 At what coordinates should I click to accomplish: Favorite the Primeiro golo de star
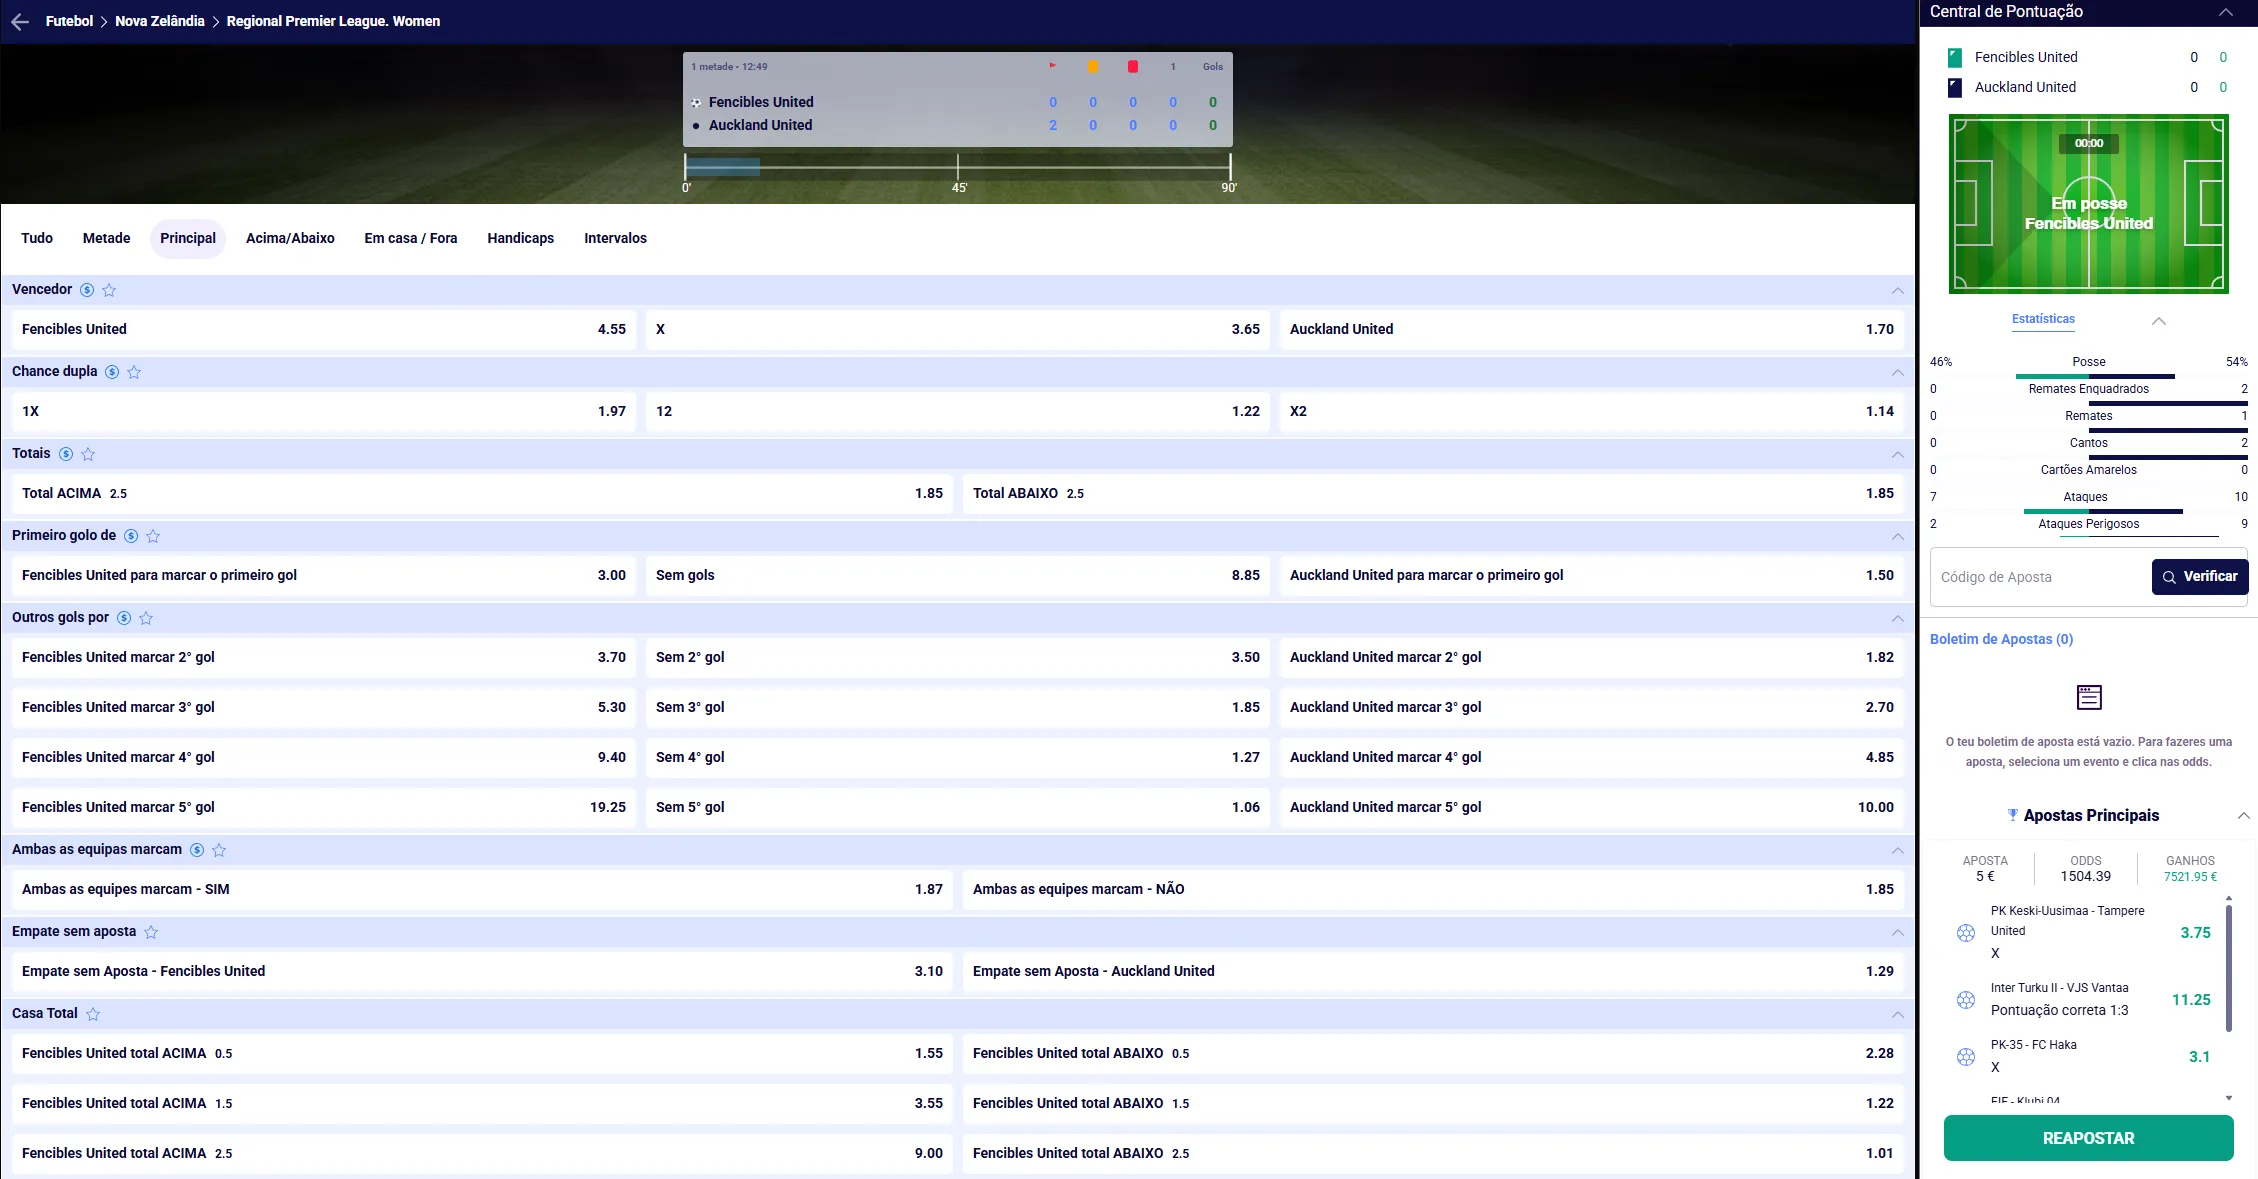(153, 536)
